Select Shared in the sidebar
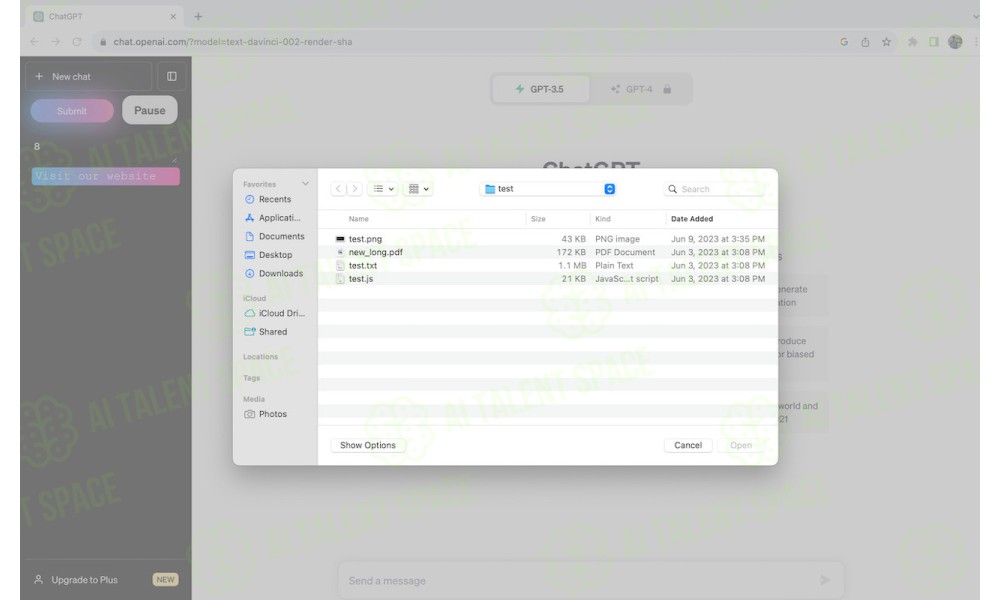Screen dimensions: 1000x600 coord(275,332)
